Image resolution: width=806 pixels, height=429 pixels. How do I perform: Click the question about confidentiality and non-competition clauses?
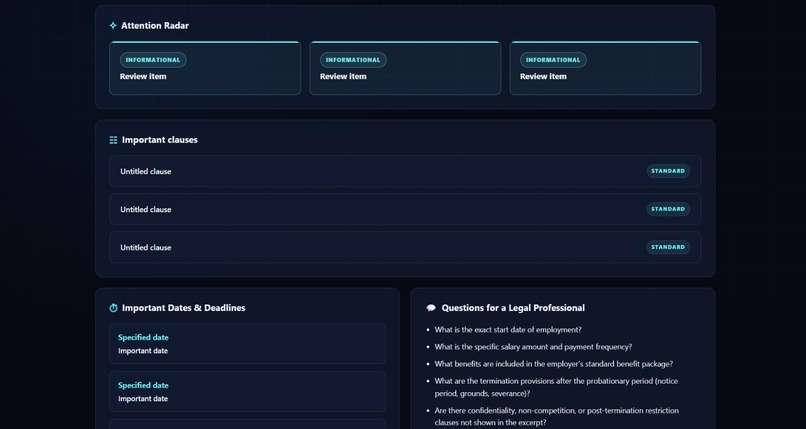point(557,417)
